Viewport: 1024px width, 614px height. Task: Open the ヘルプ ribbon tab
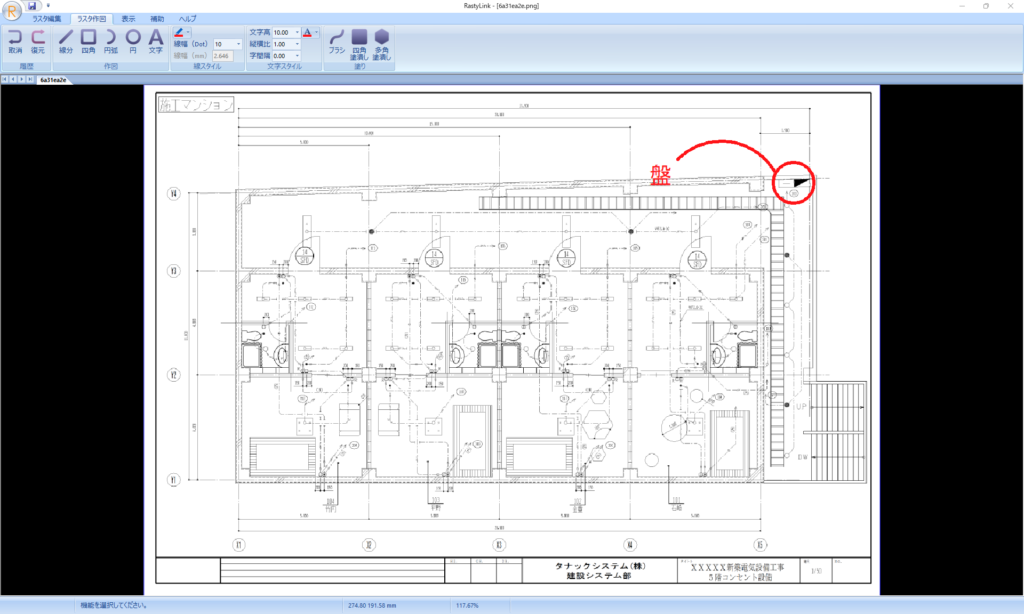(187, 19)
